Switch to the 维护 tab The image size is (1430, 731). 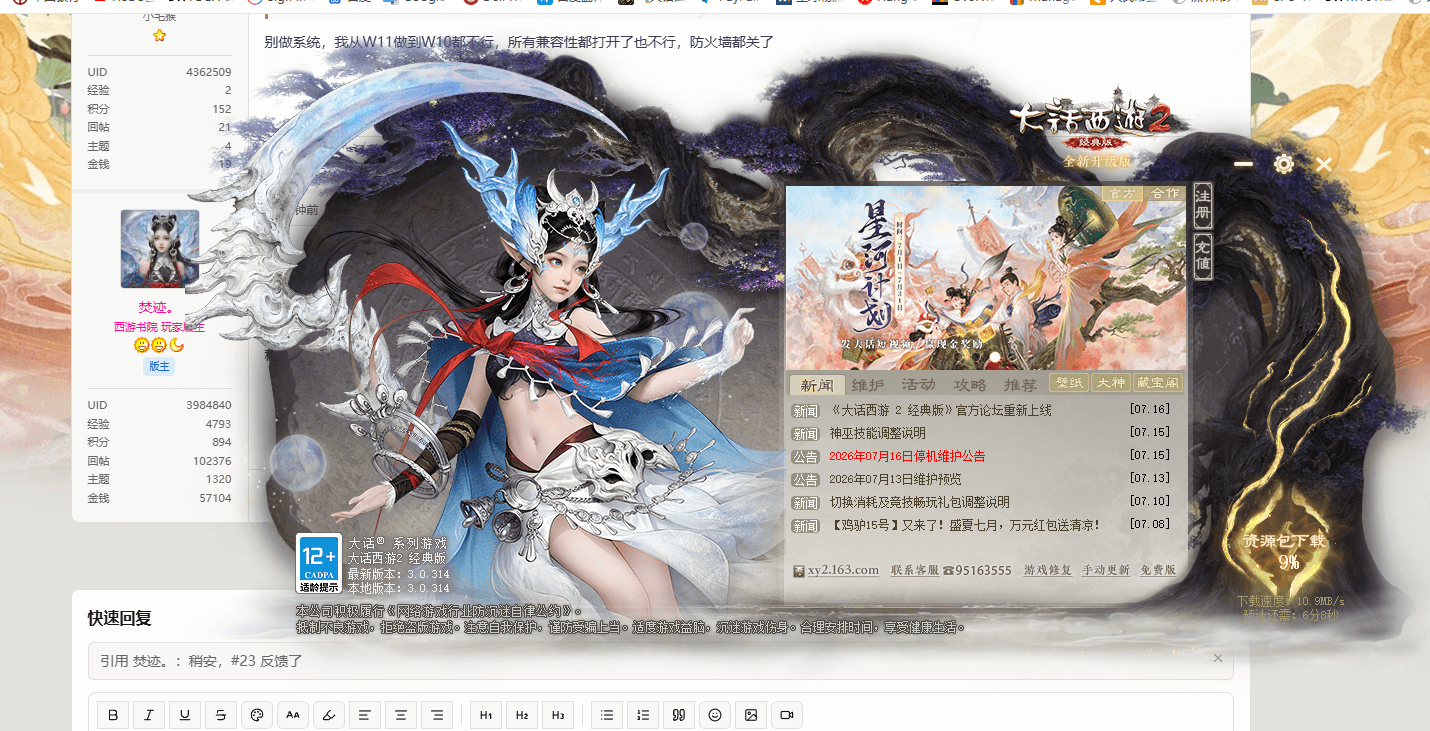pos(868,385)
